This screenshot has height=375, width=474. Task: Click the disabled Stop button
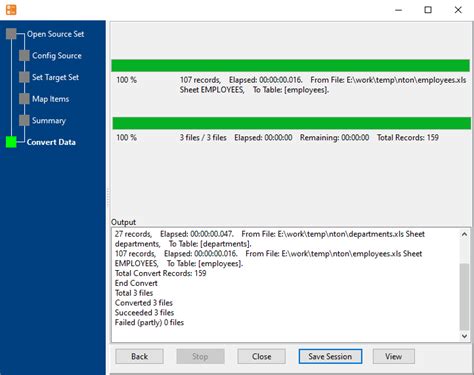tap(200, 357)
